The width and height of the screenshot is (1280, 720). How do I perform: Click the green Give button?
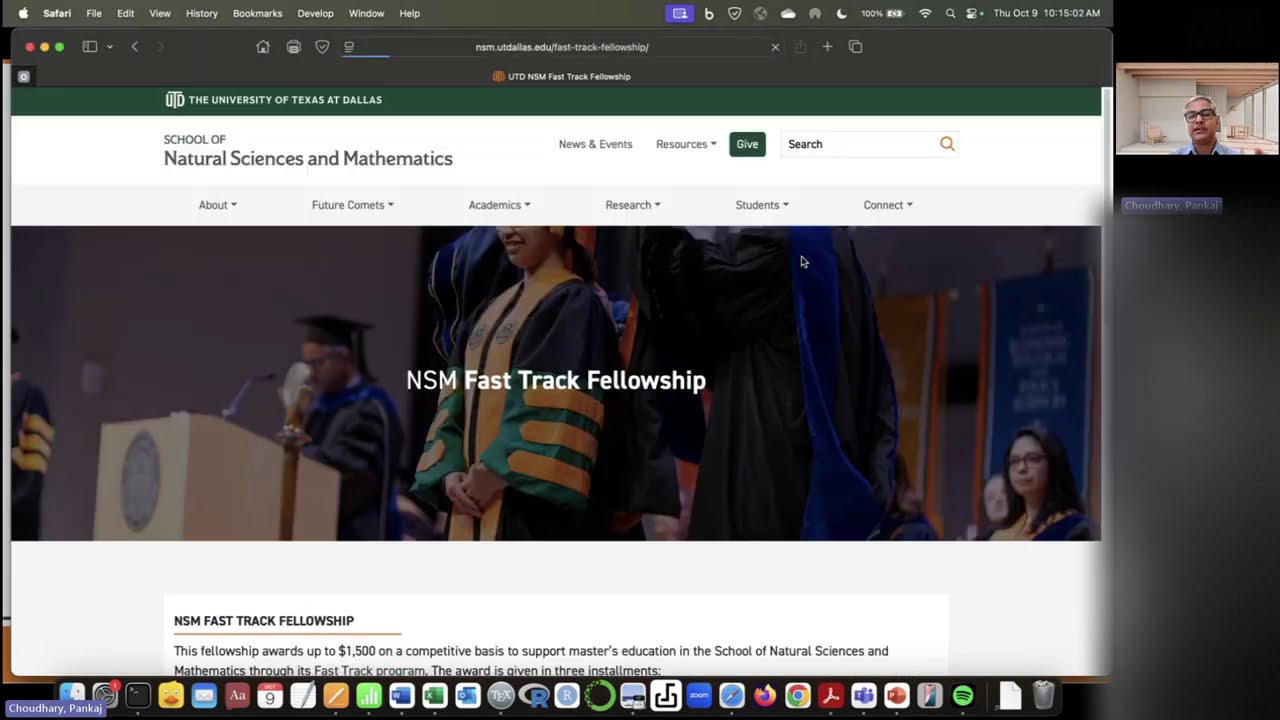747,144
